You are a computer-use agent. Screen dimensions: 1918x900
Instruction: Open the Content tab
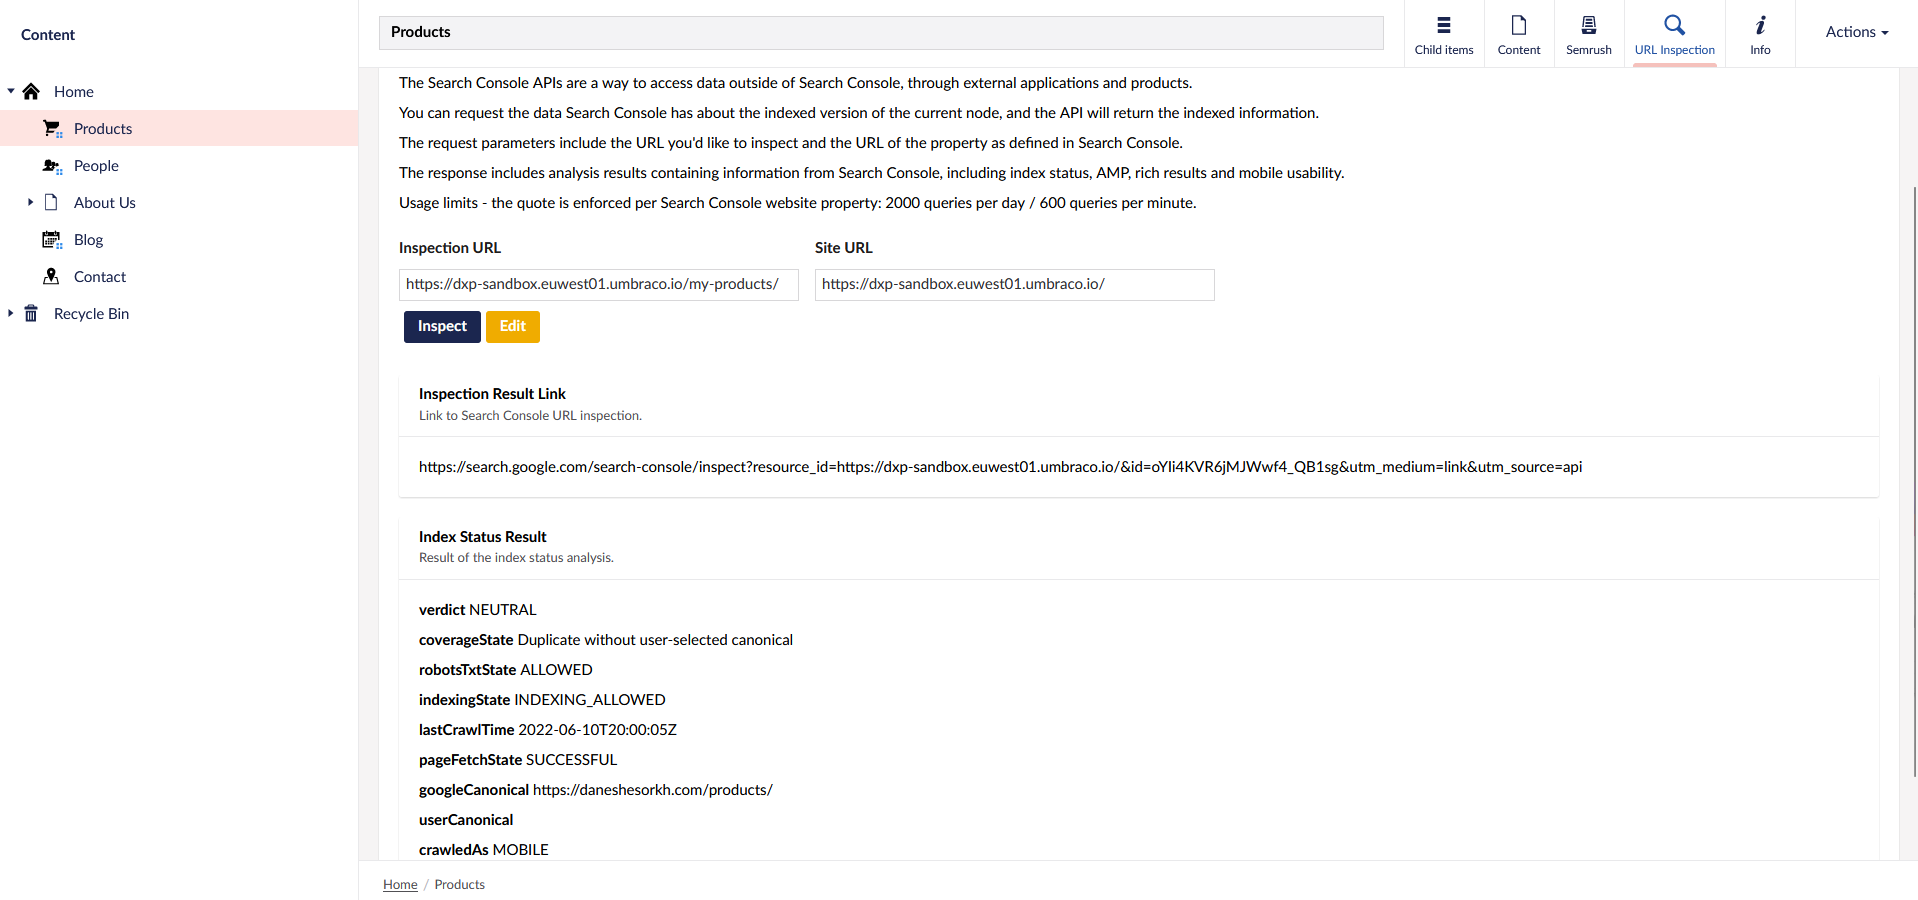1518,34
